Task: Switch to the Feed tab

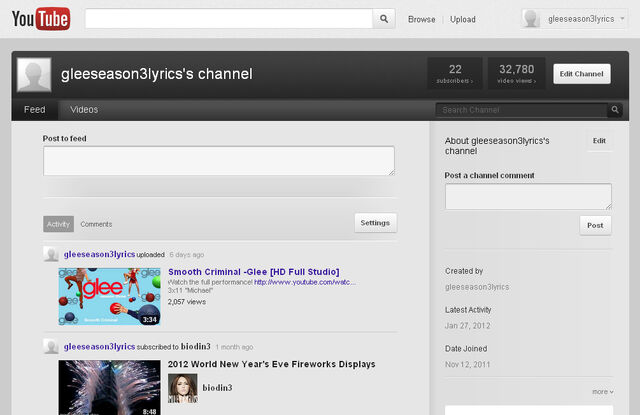Action: click(x=35, y=110)
